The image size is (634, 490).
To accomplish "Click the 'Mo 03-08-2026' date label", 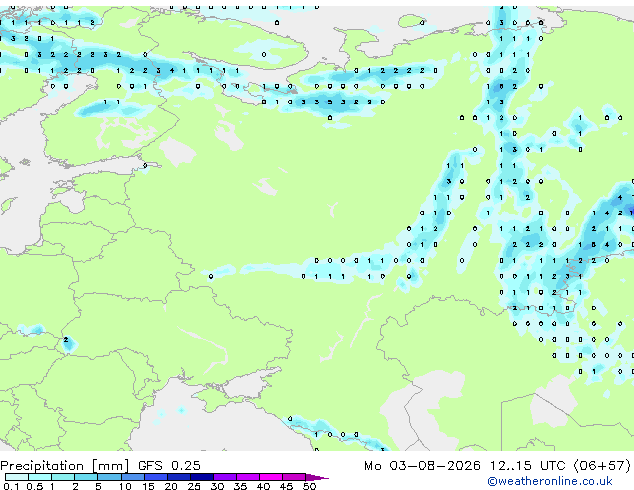I will click(x=422, y=466).
